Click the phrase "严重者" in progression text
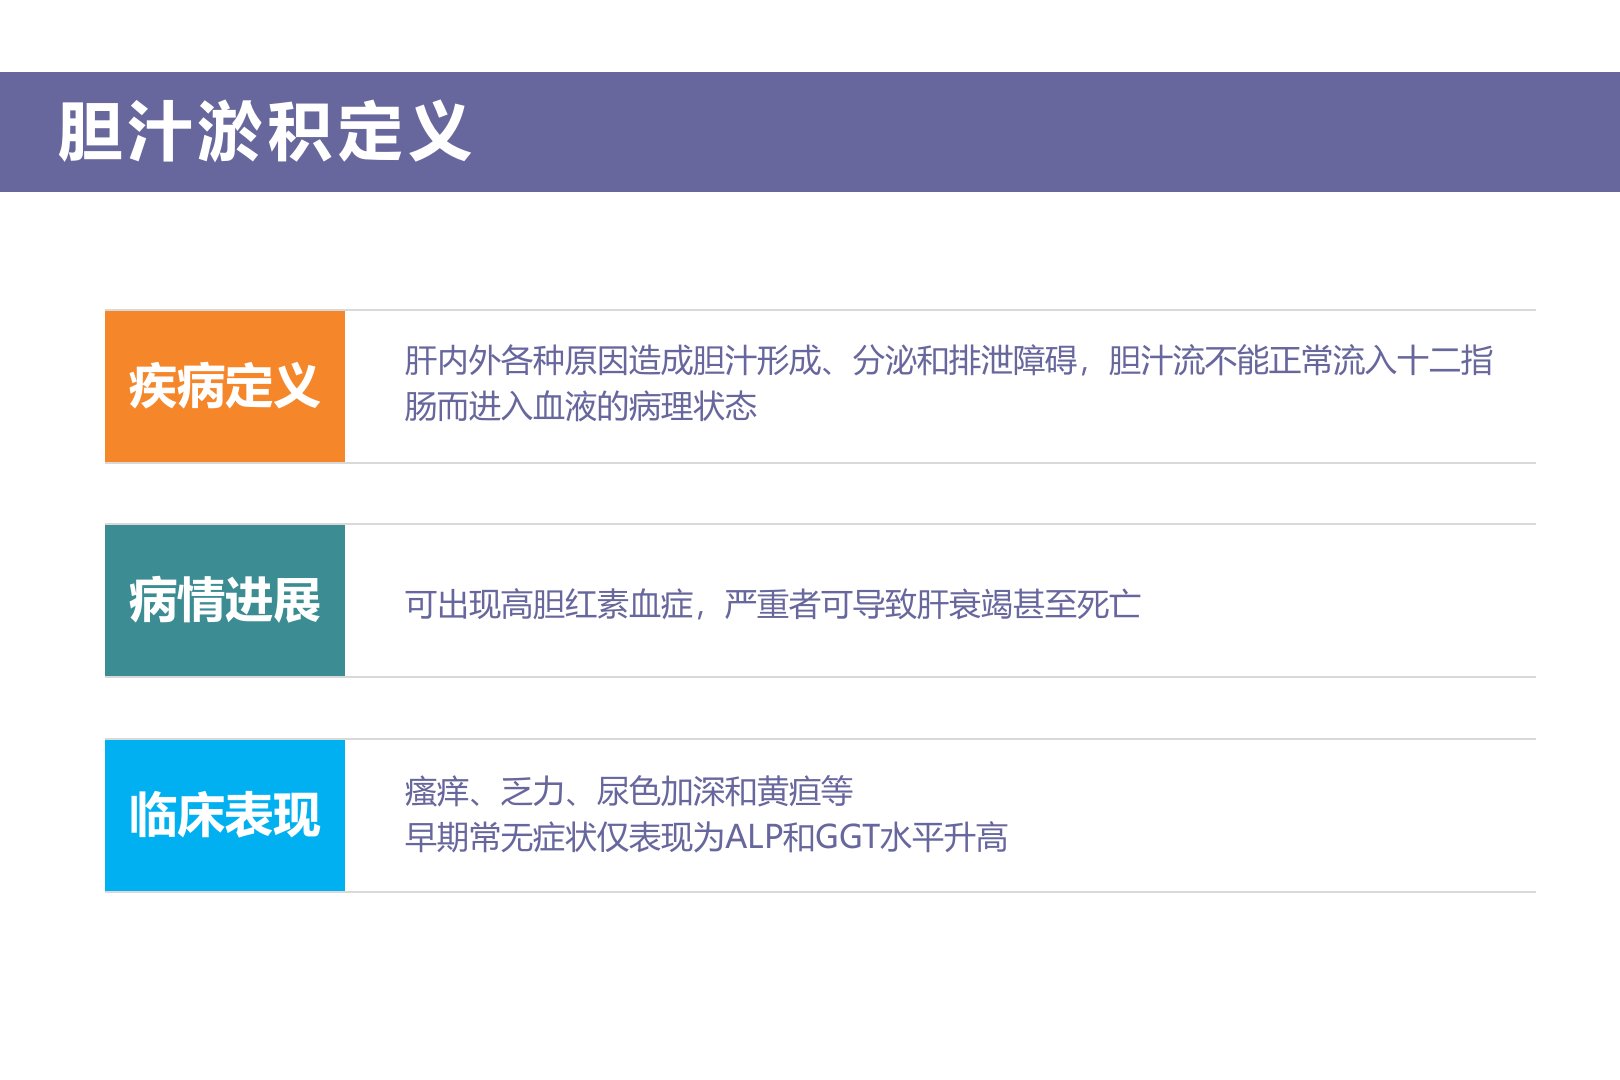 click(x=772, y=604)
